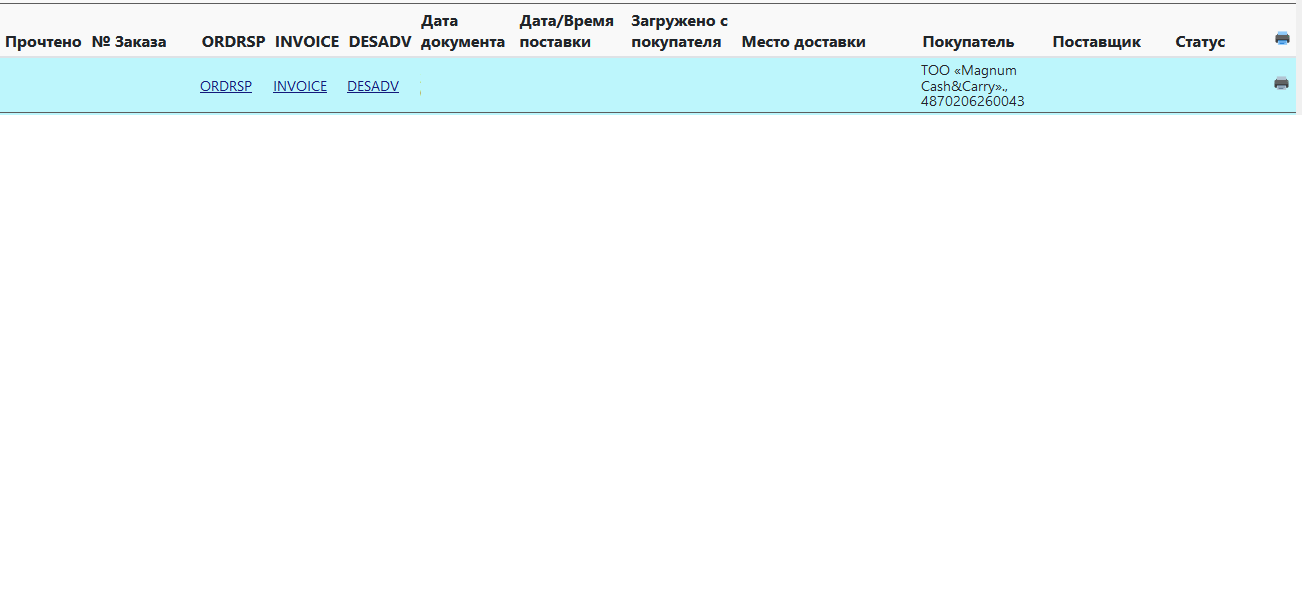Click the 'Покупатель' column header
1314x613 pixels.
coord(968,42)
